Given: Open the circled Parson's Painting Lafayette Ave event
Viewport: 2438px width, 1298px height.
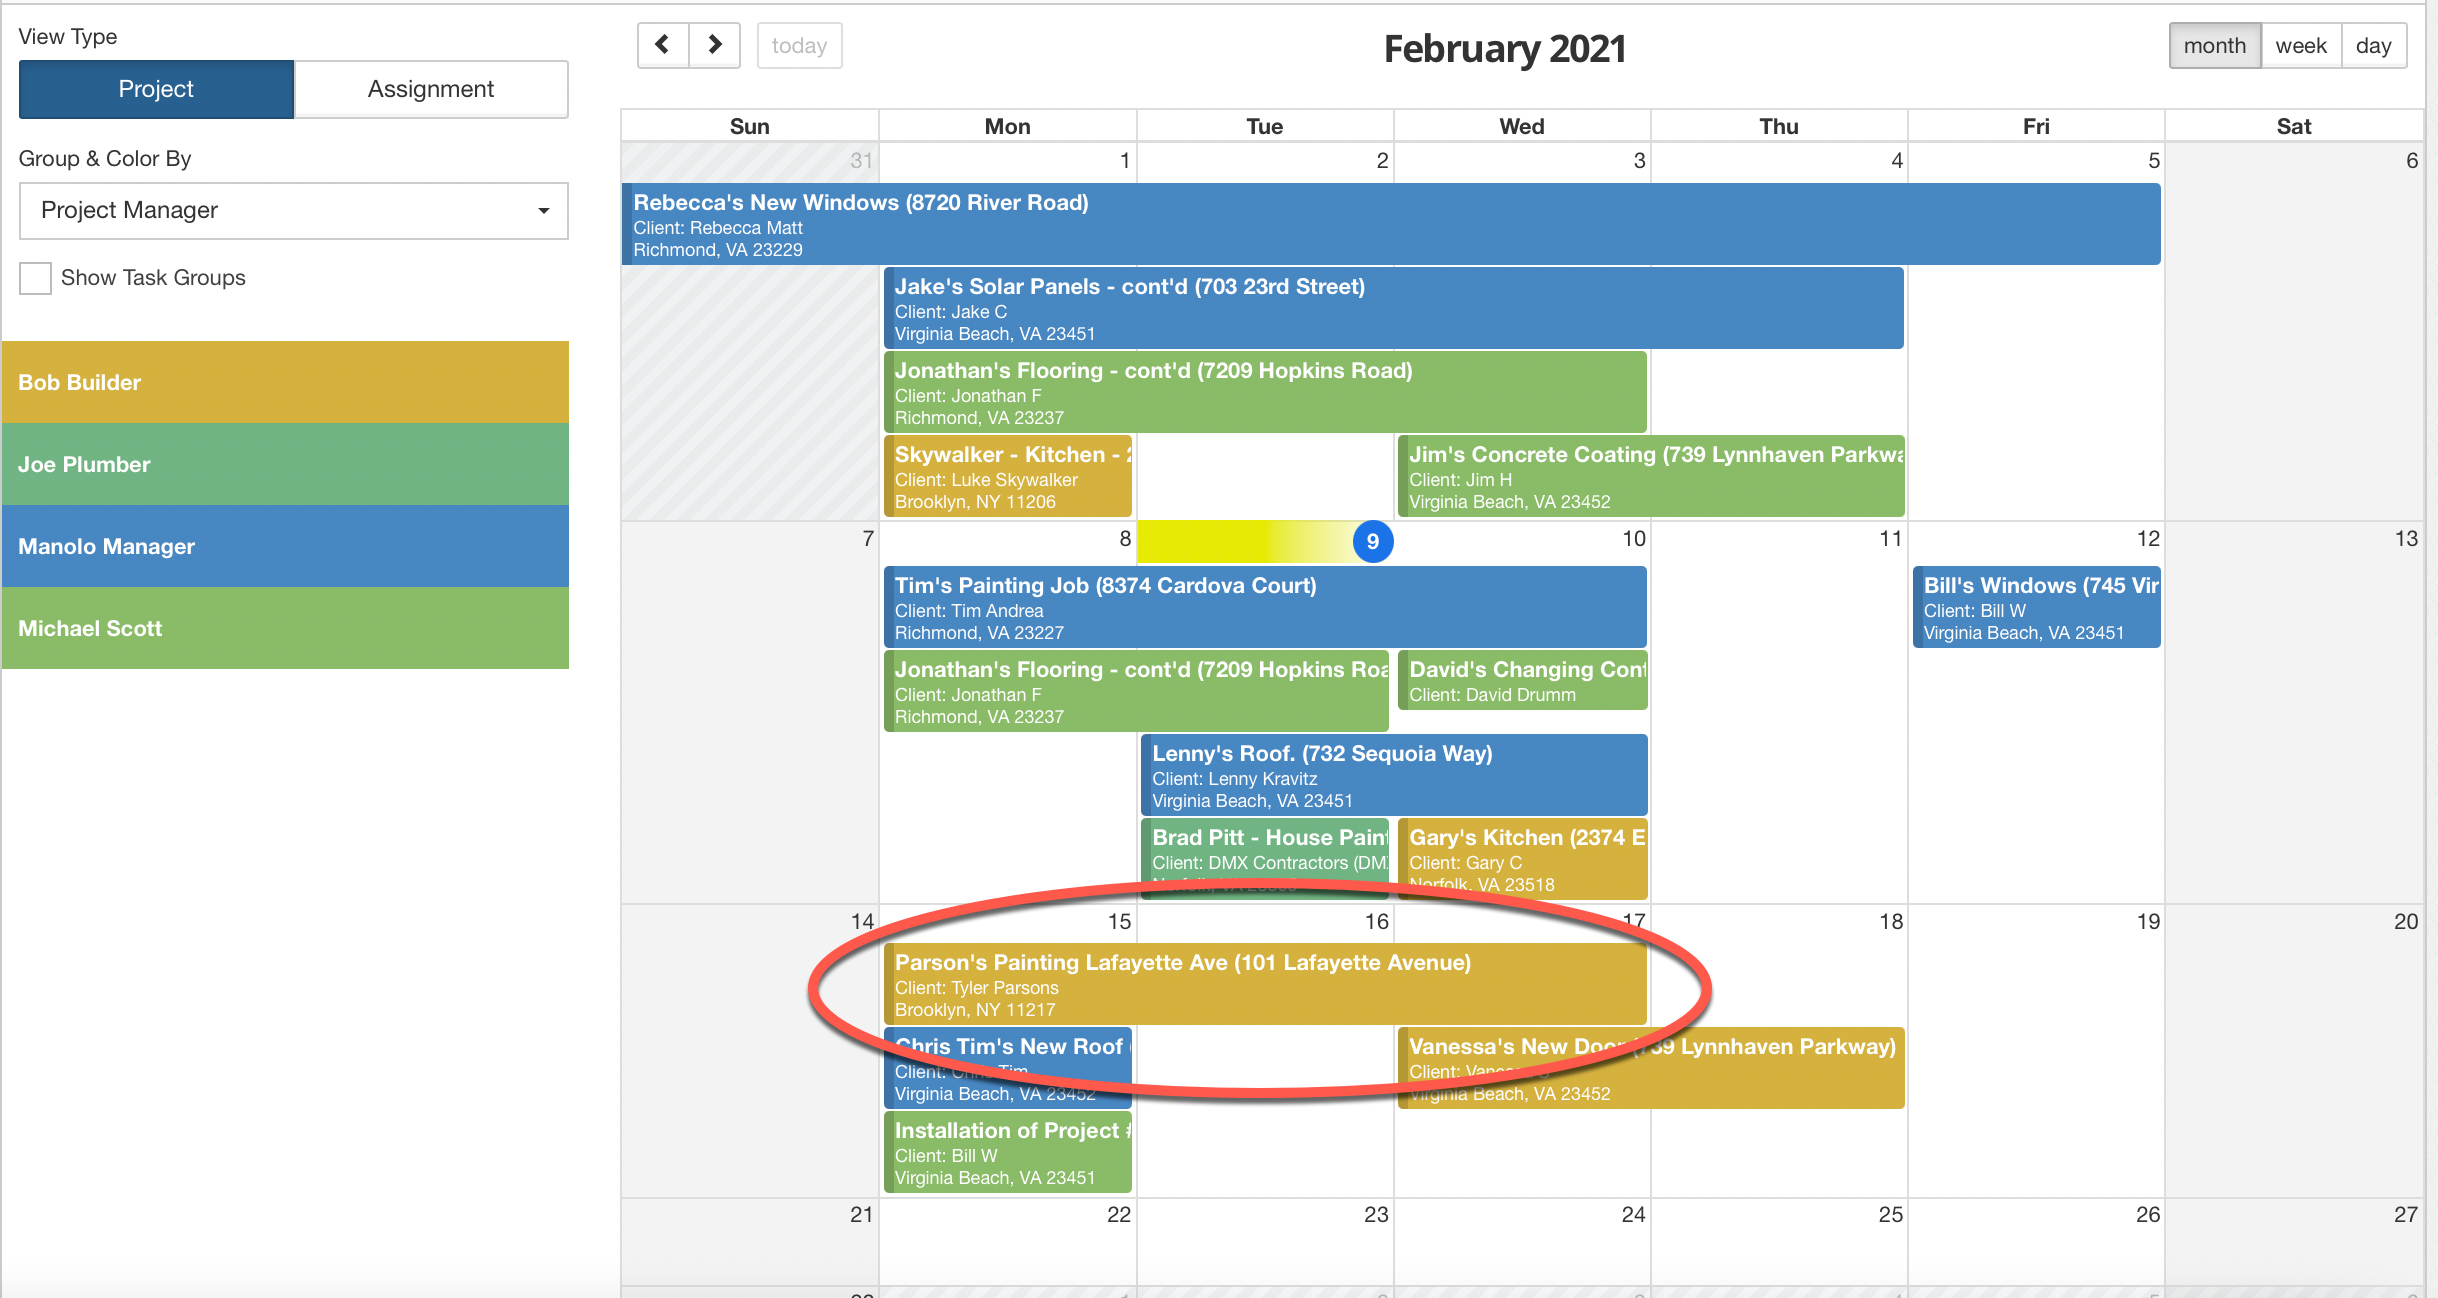Looking at the screenshot, I should tap(1264, 985).
